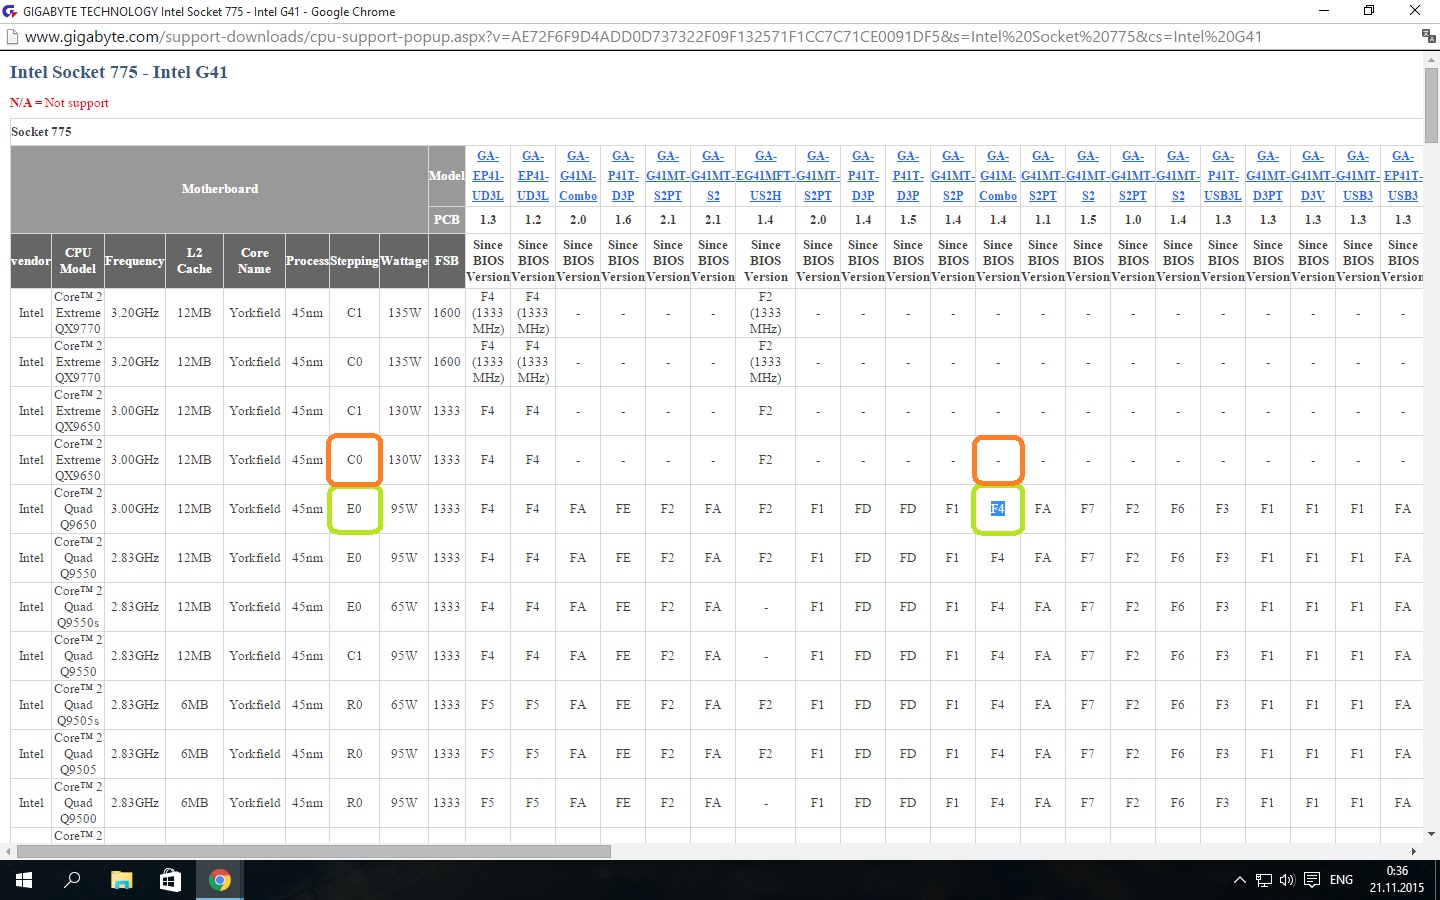Open the Action Center notifications icon
The height and width of the screenshot is (900, 1440).
[1312, 880]
